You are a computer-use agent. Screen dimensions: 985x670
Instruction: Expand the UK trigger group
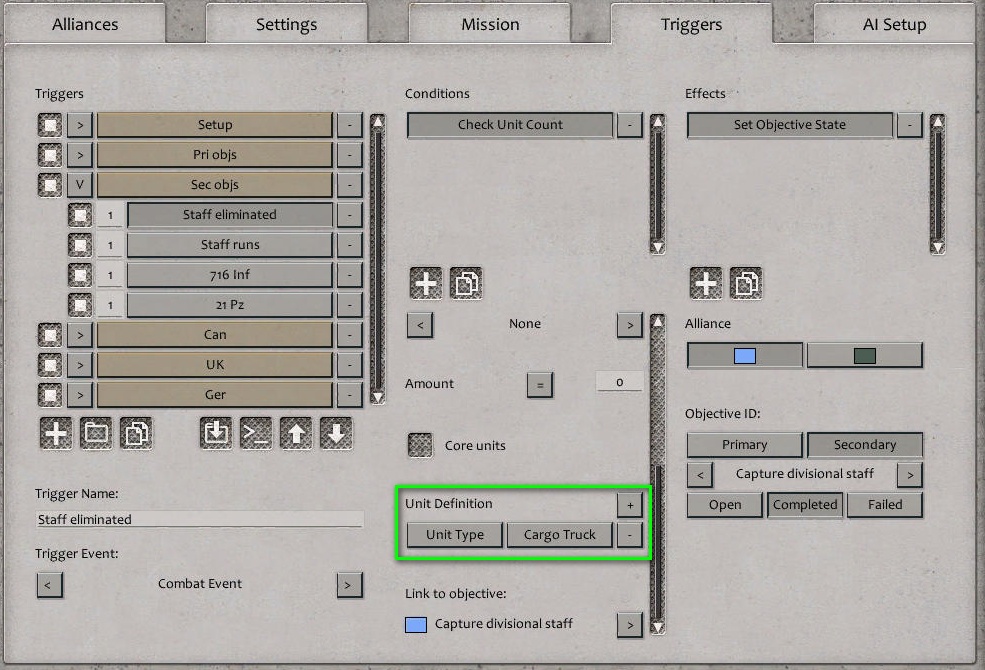[80, 365]
